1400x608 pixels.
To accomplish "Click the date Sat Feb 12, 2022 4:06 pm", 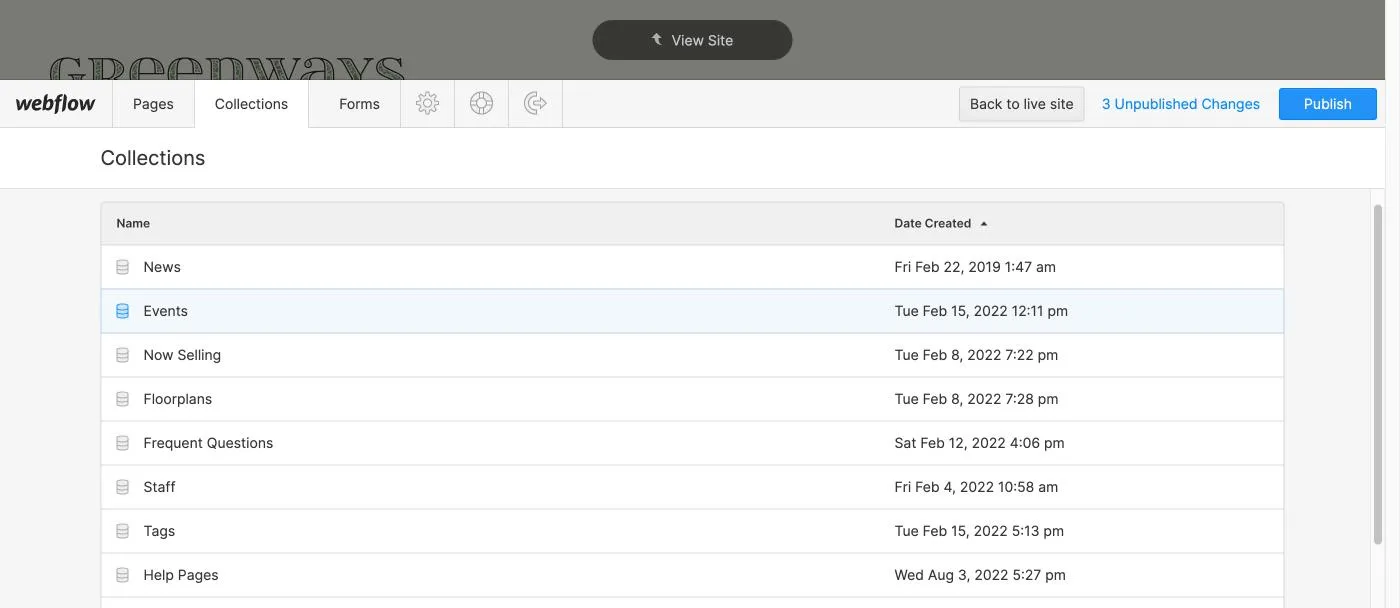I will (x=979, y=443).
